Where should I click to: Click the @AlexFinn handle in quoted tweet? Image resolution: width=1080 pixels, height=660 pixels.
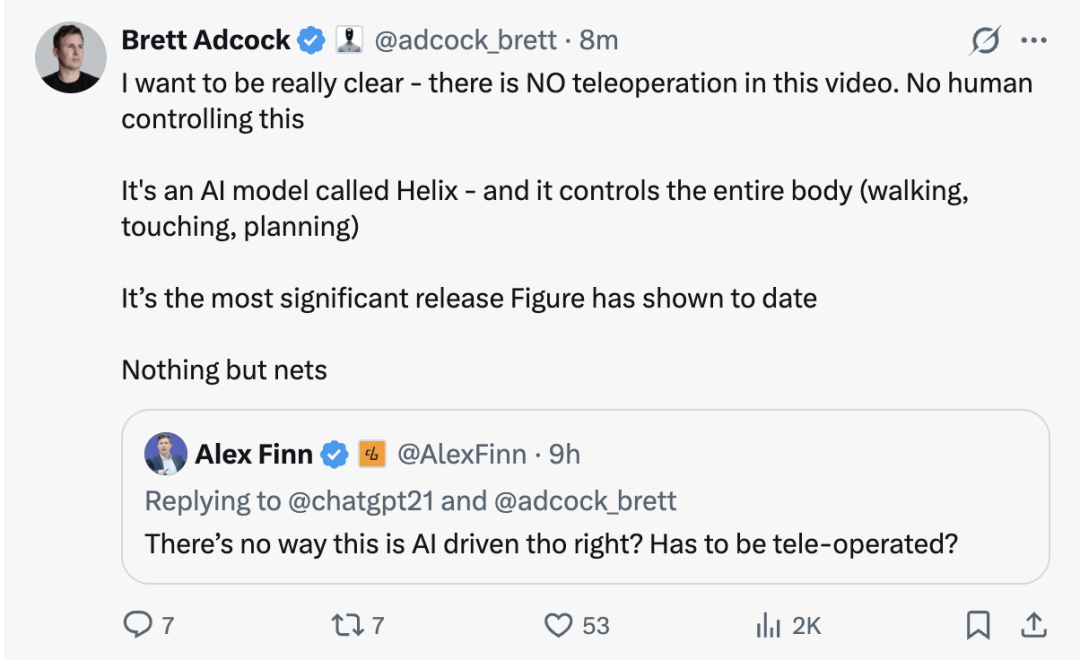tap(461, 455)
